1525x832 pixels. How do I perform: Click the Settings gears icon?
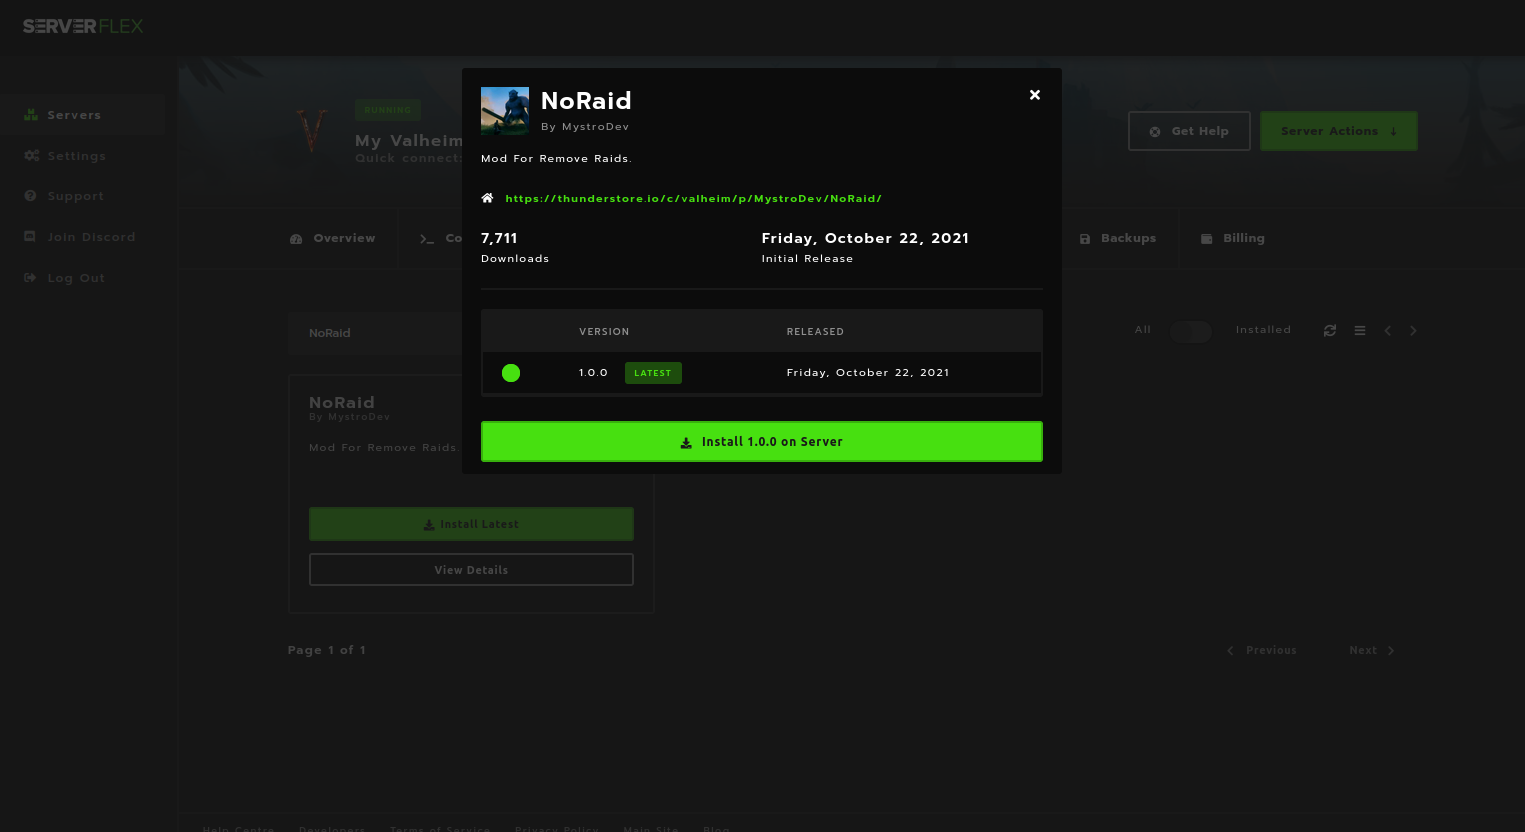[x=31, y=156]
